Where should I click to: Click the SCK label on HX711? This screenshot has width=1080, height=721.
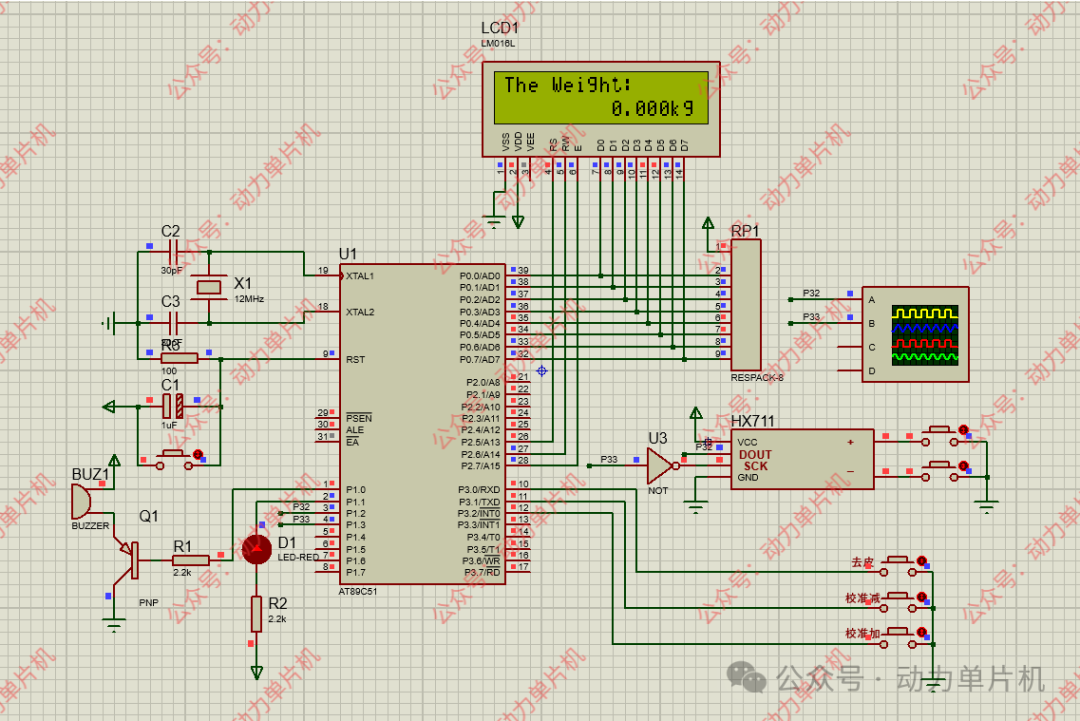click(x=755, y=466)
